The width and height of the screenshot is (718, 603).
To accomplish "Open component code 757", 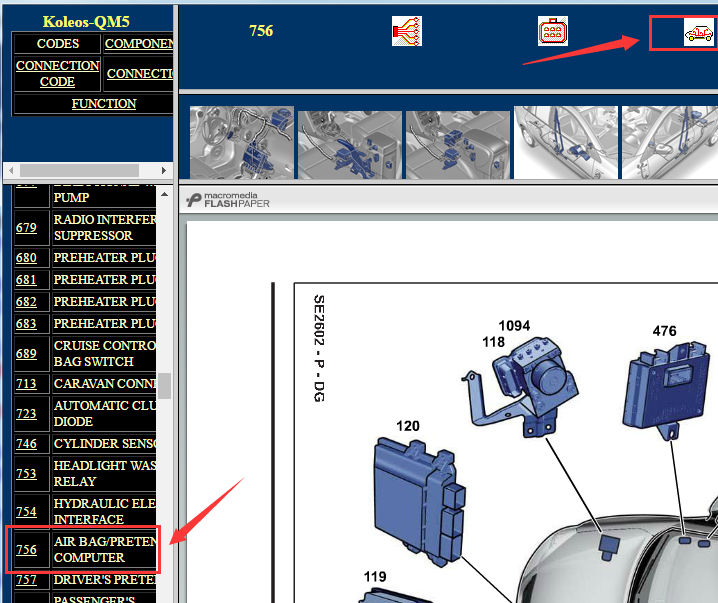I will click(x=26, y=580).
